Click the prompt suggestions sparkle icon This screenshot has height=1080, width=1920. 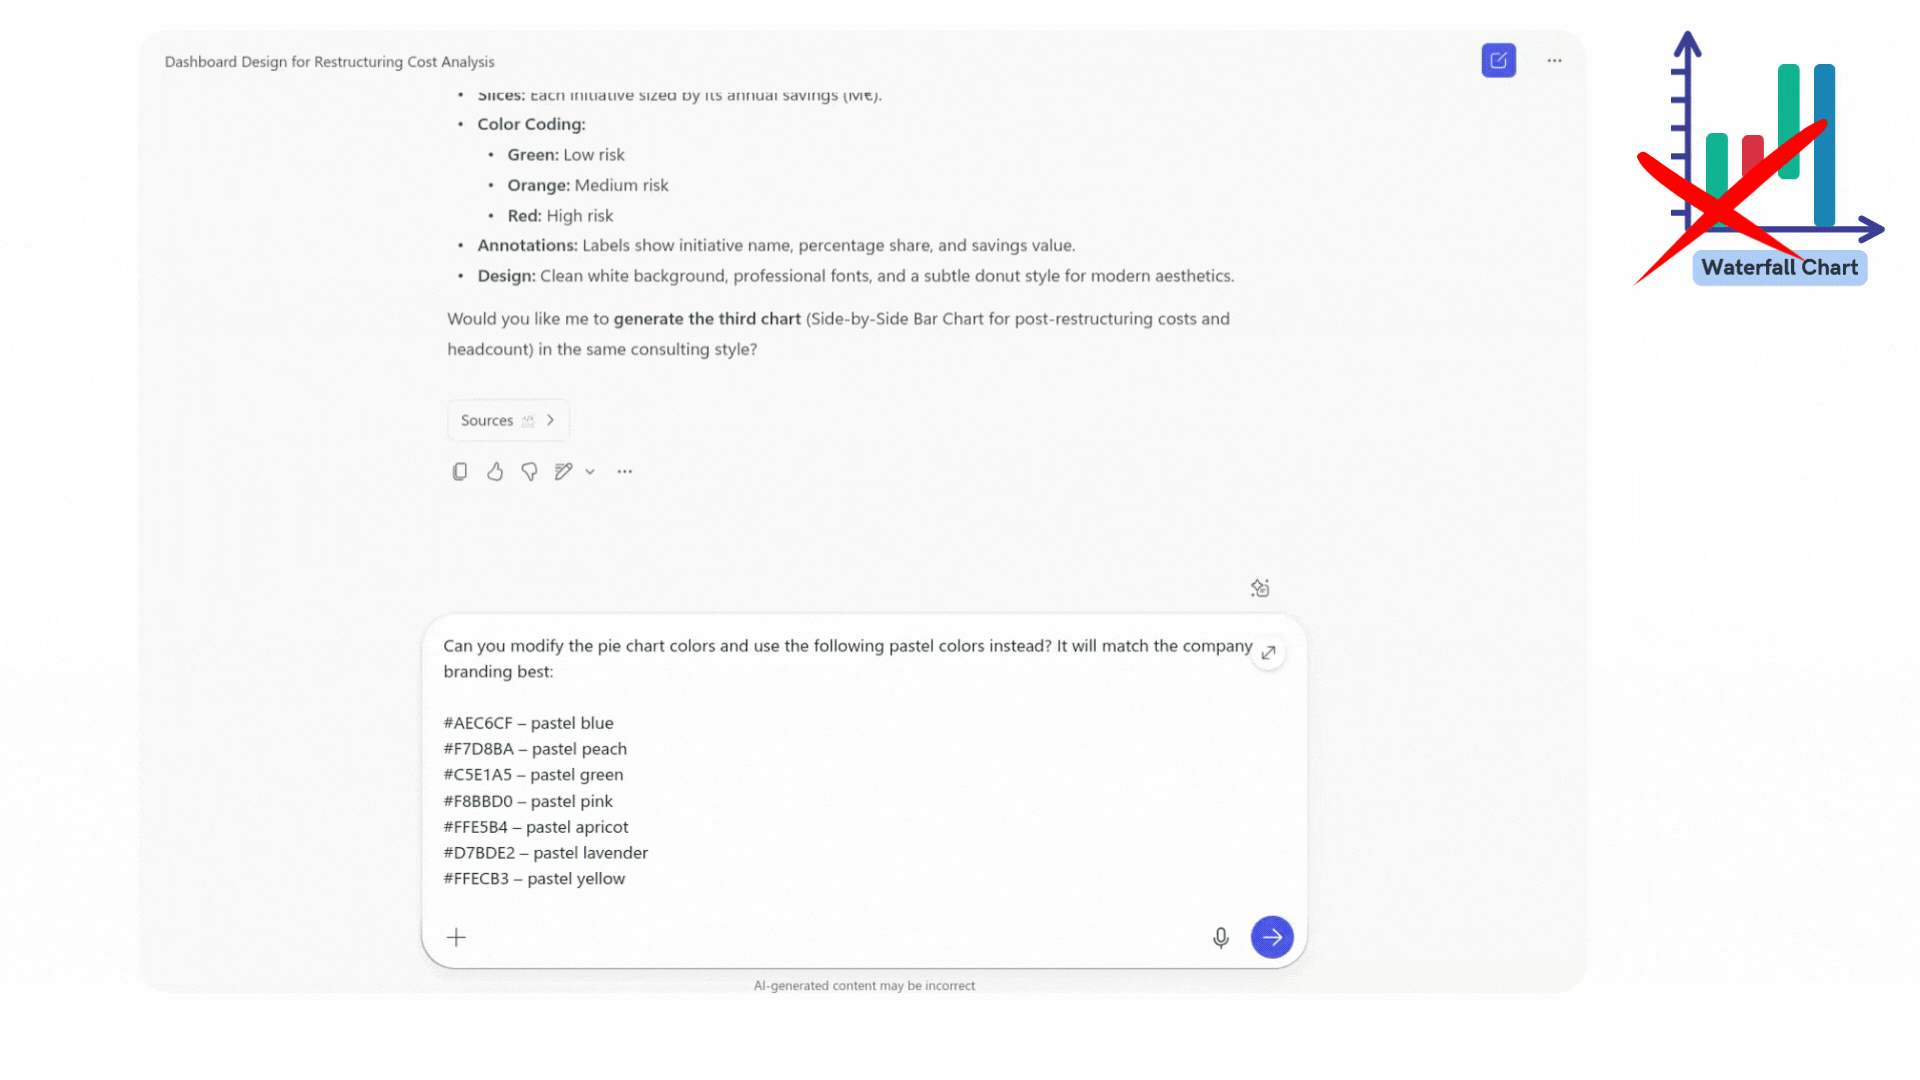(1260, 588)
